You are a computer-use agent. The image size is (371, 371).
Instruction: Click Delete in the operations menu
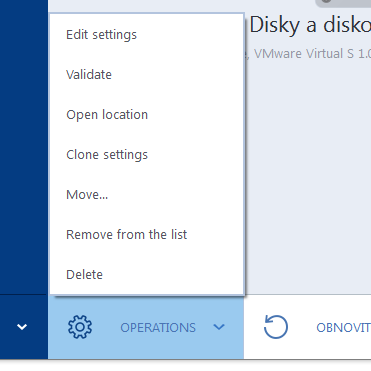84,275
